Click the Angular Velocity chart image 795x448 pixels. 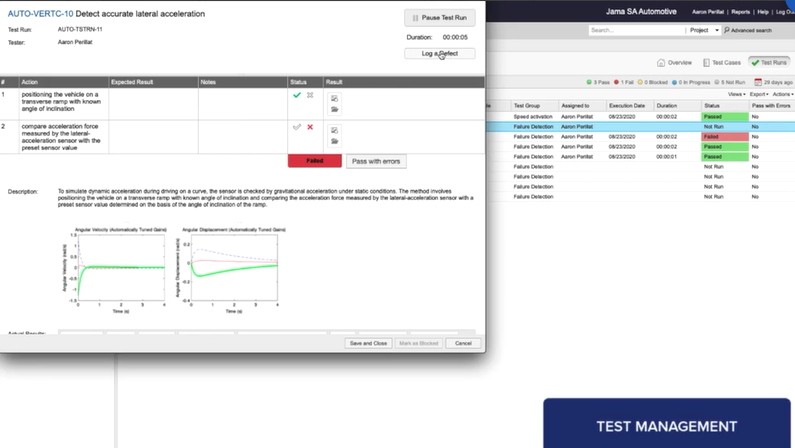[114, 270]
